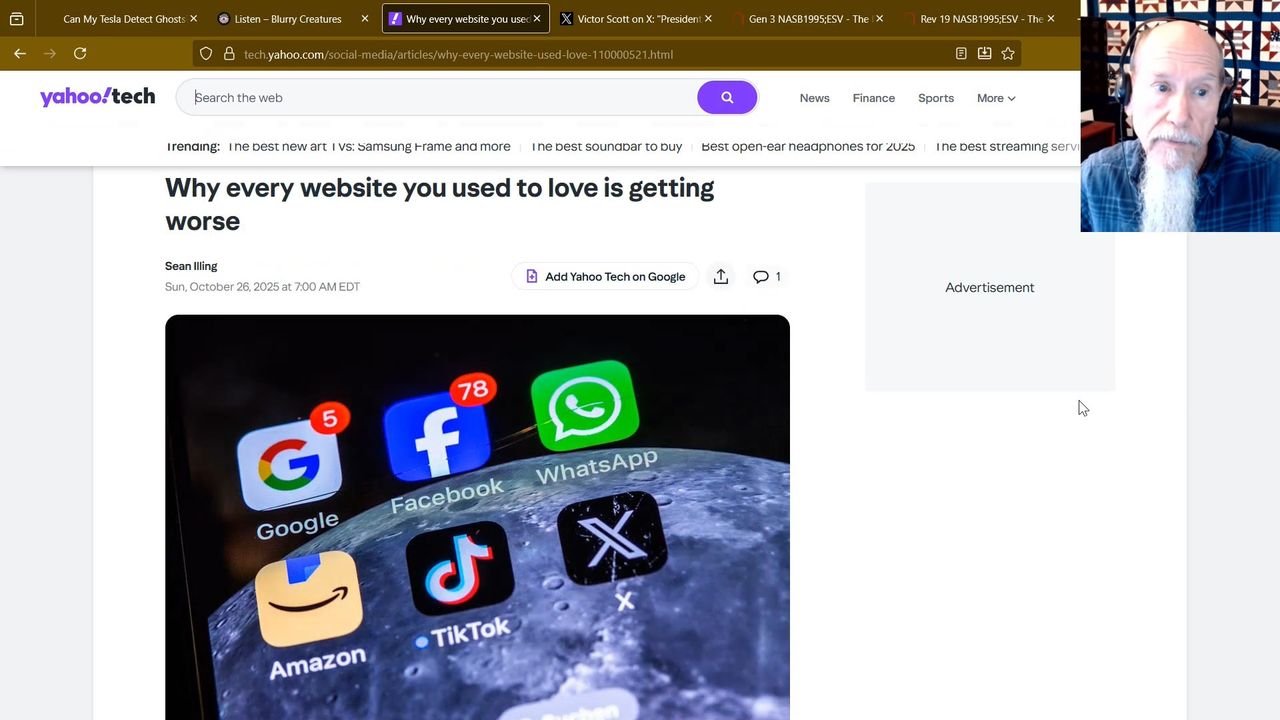Open trending link about best soundbar
The height and width of the screenshot is (720, 1280).
click(606, 146)
